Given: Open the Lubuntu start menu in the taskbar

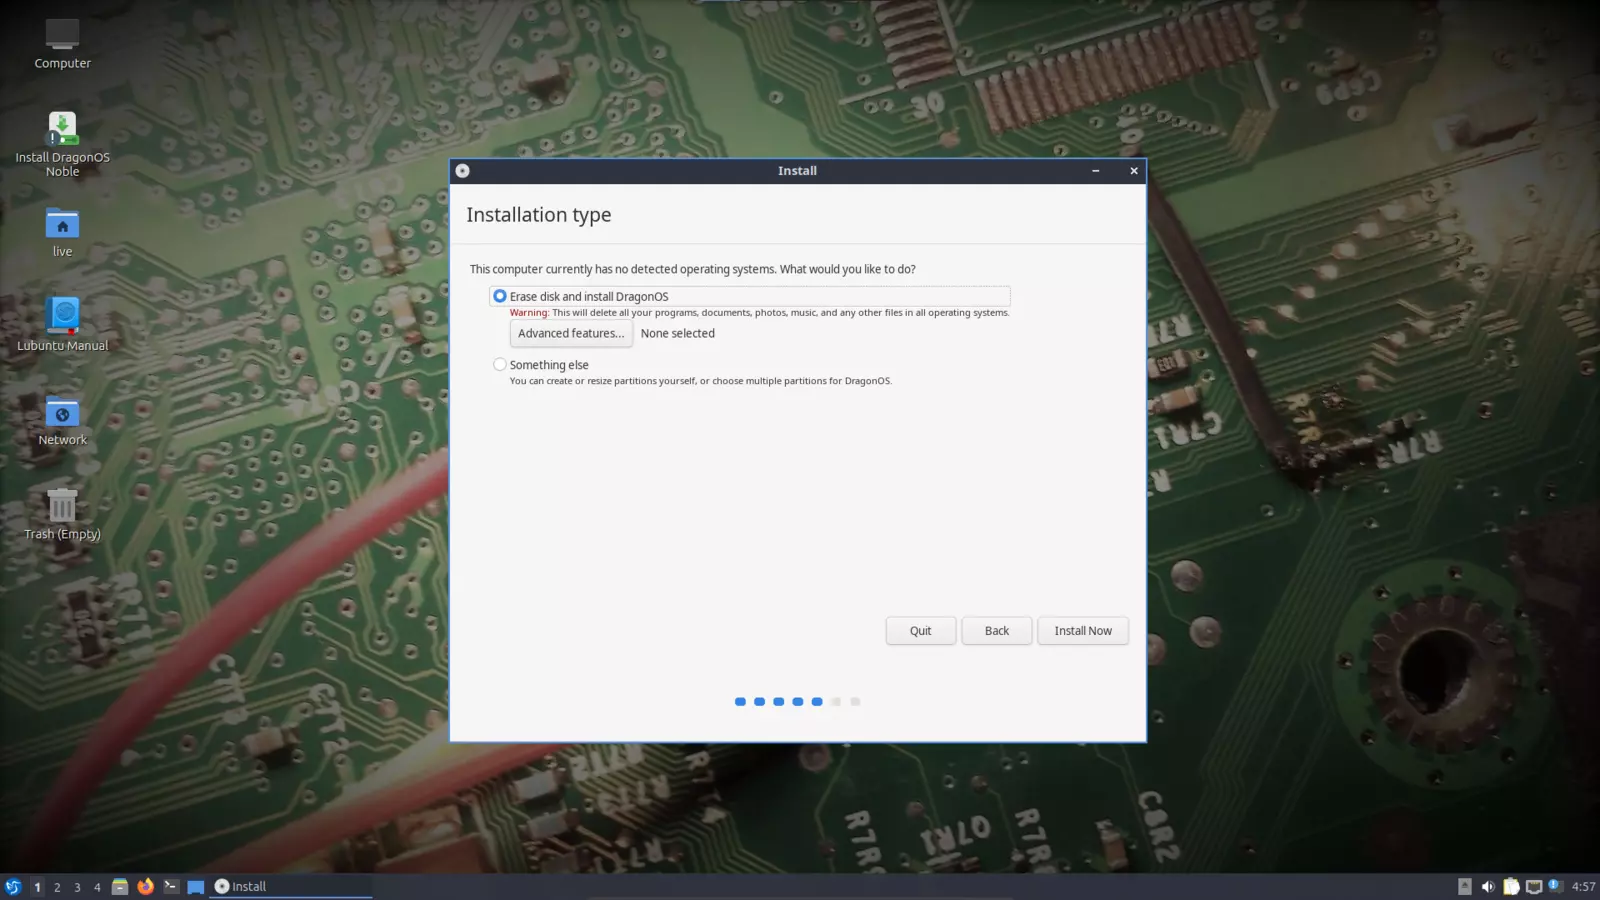Looking at the screenshot, I should 13,887.
